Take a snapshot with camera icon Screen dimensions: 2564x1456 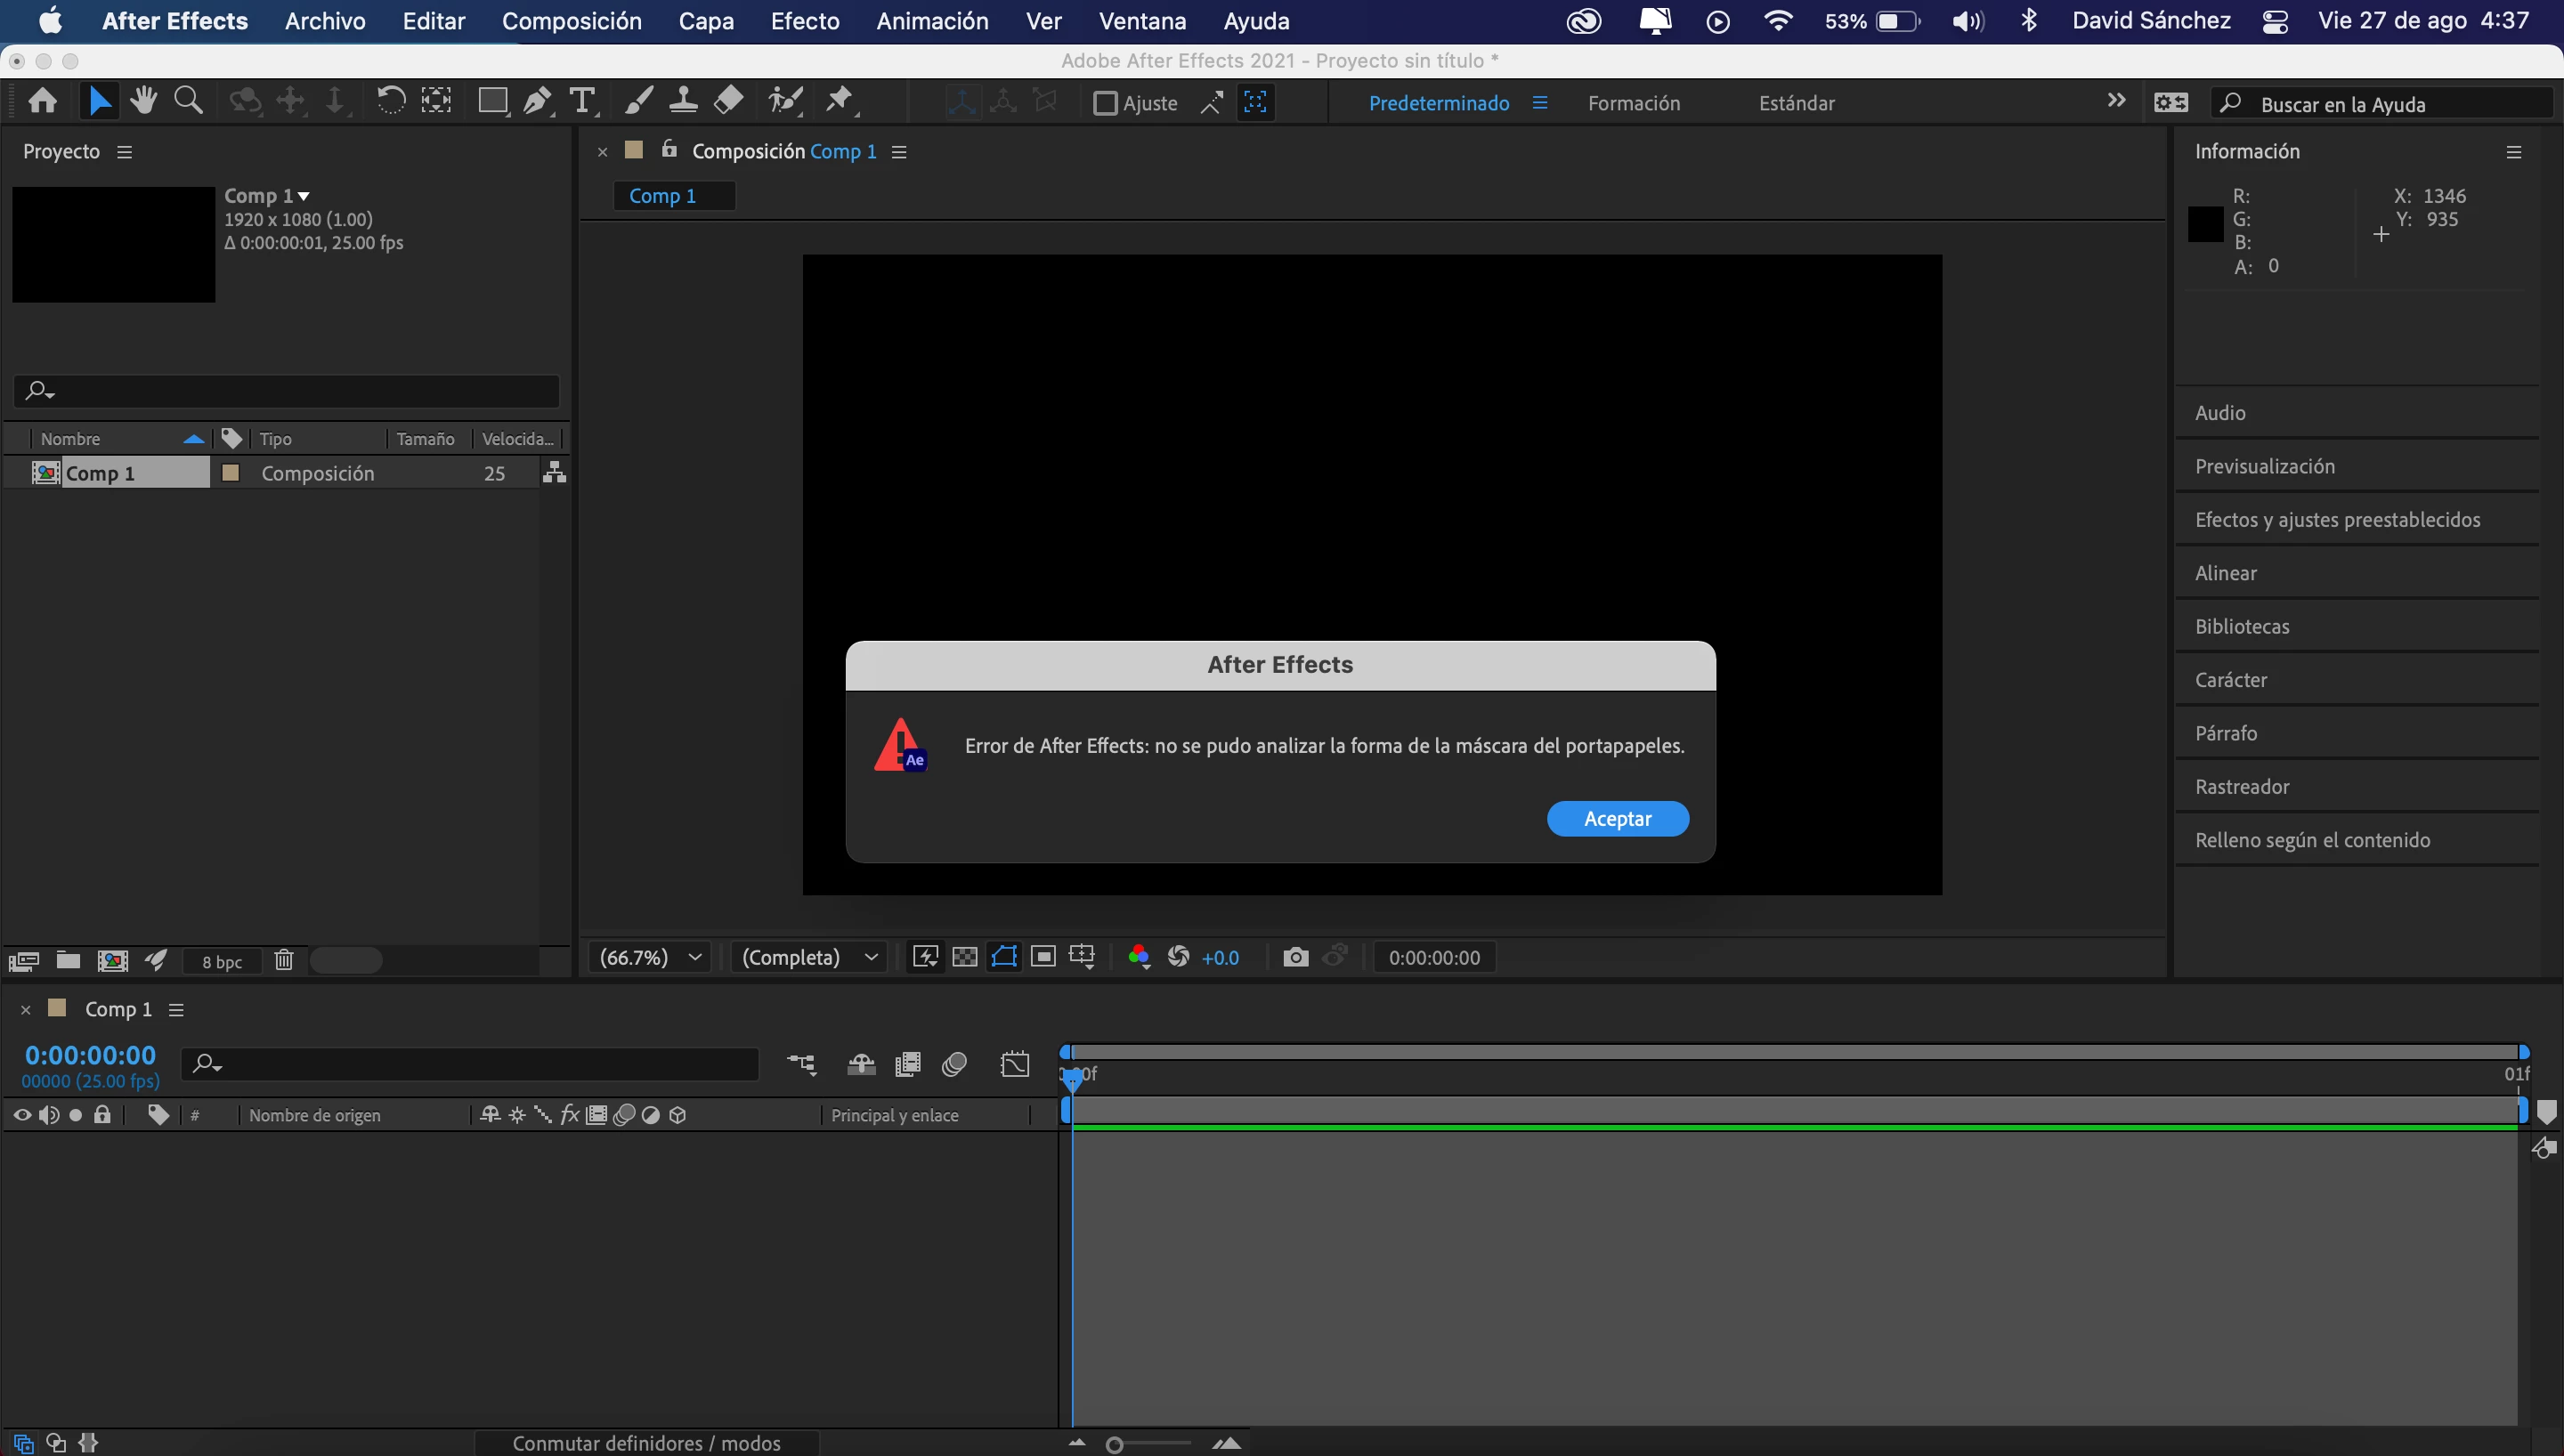[1295, 957]
